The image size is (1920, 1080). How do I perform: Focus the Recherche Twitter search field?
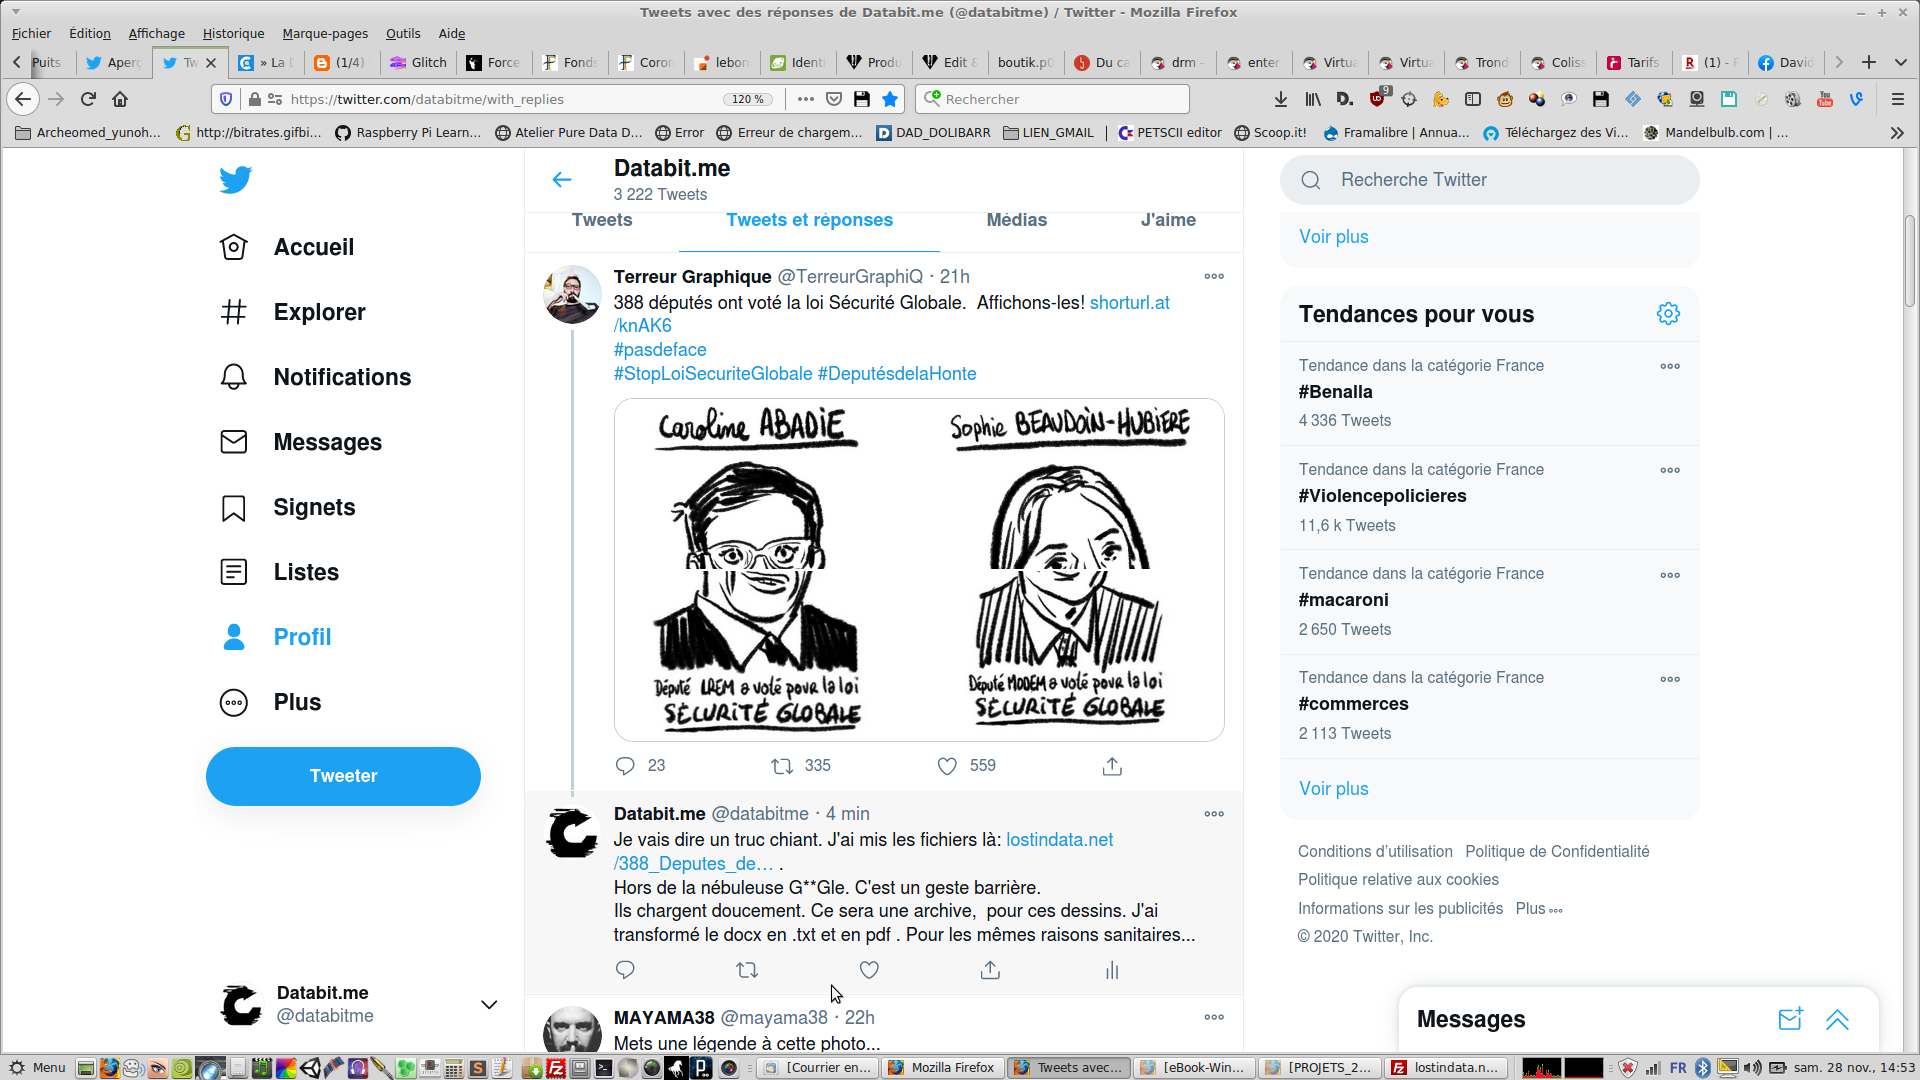tap(1490, 180)
